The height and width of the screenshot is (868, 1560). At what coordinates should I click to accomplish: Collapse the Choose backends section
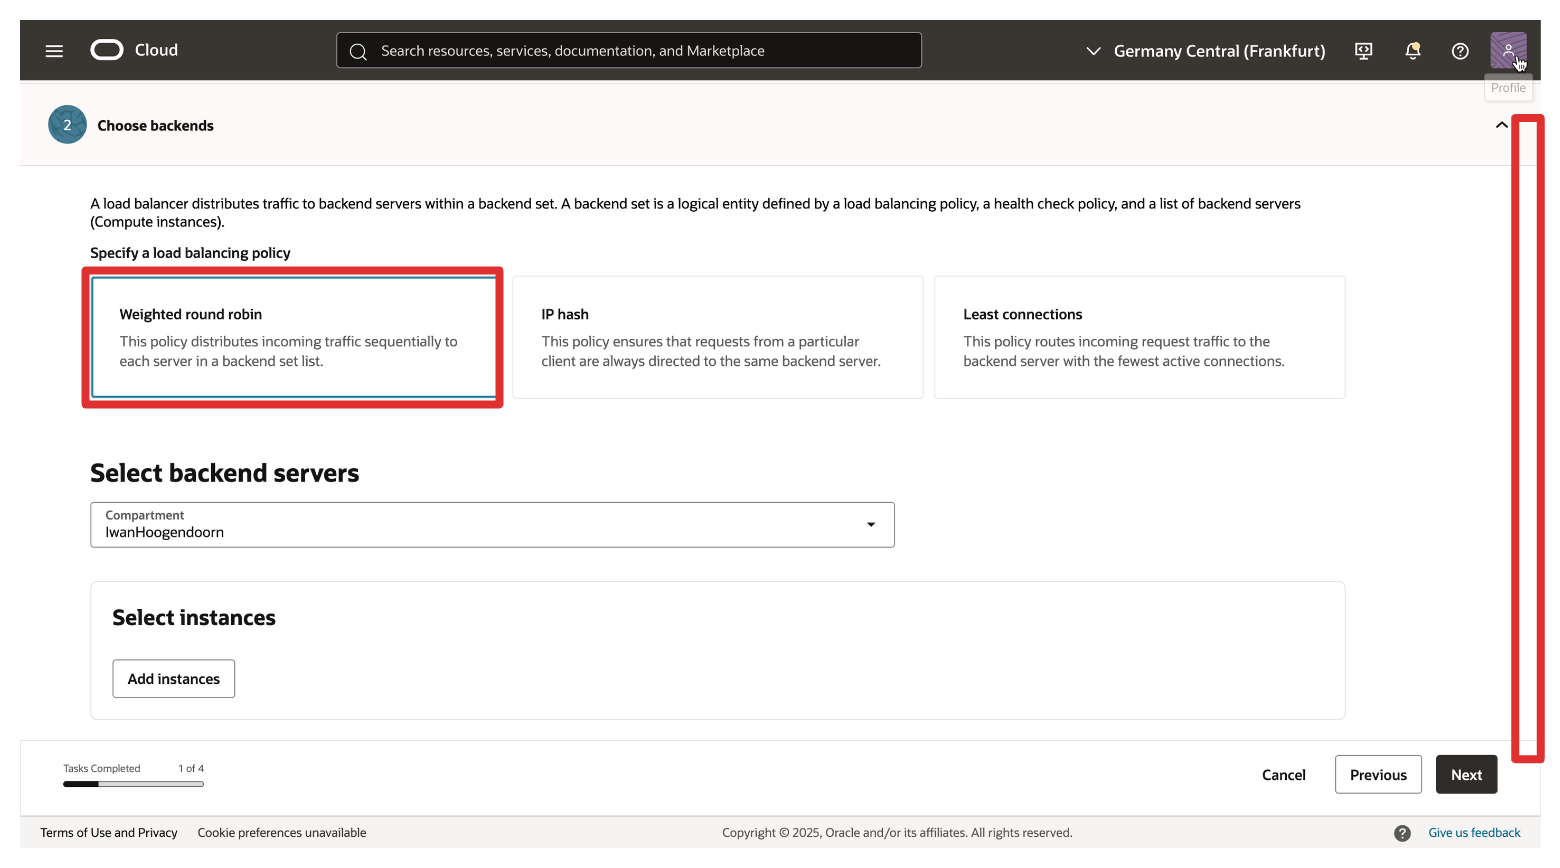pyautogui.click(x=1501, y=125)
